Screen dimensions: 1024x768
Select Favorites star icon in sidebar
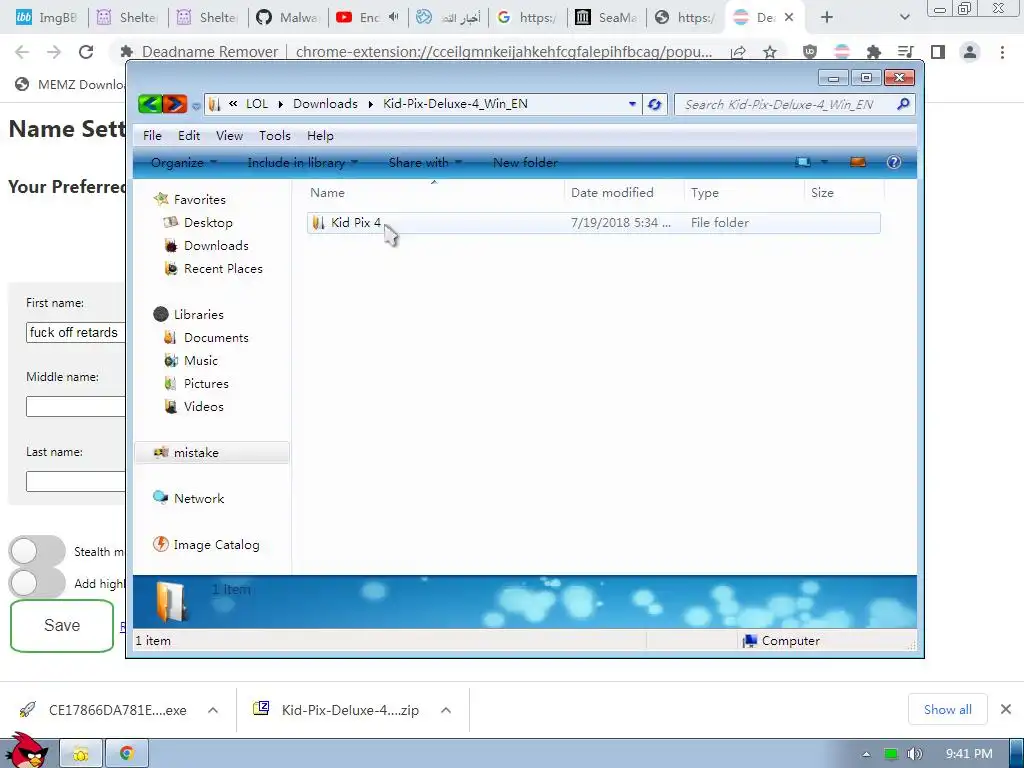(x=161, y=199)
